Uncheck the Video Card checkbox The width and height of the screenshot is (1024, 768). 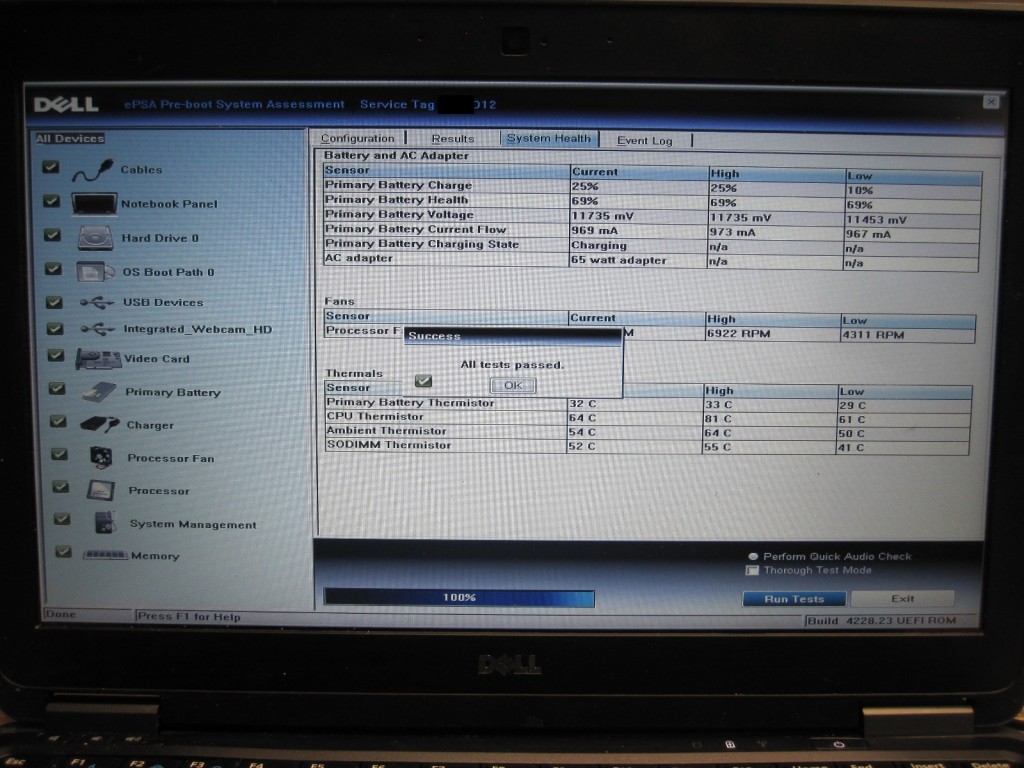56,355
